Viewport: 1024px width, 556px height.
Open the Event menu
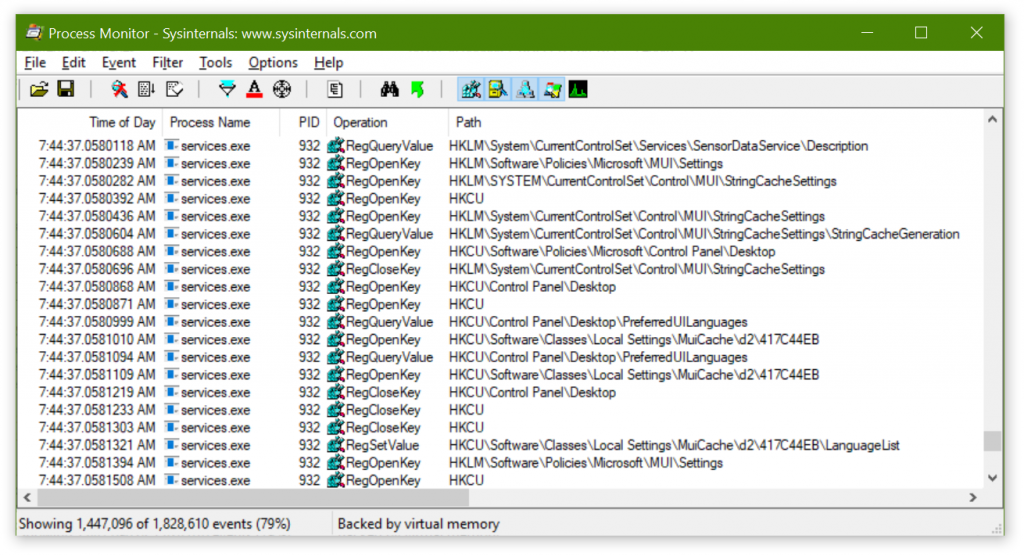(x=118, y=63)
